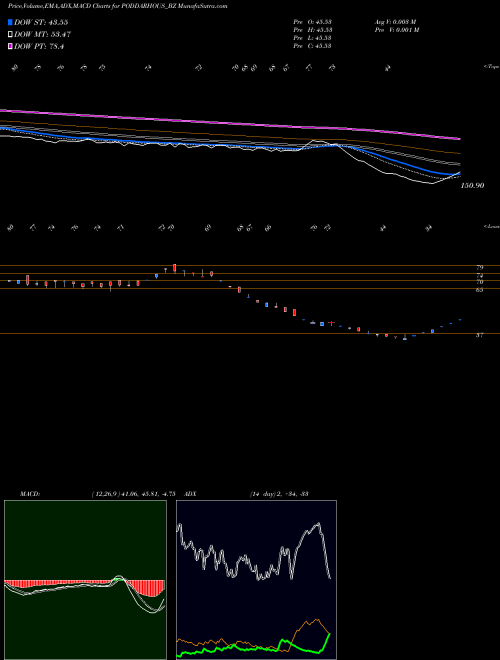
Task: Click the 79 price level label
Action: pyautogui.click(x=480, y=267)
